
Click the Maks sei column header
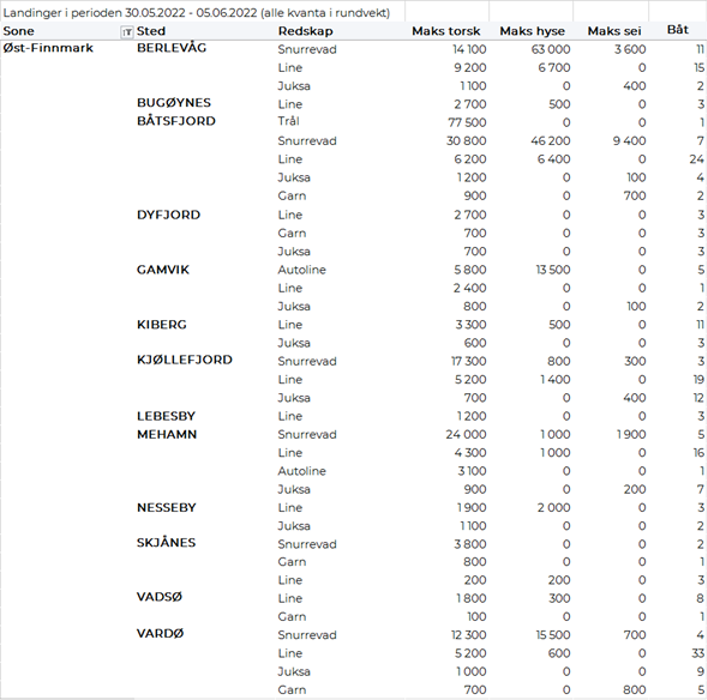tap(610, 32)
